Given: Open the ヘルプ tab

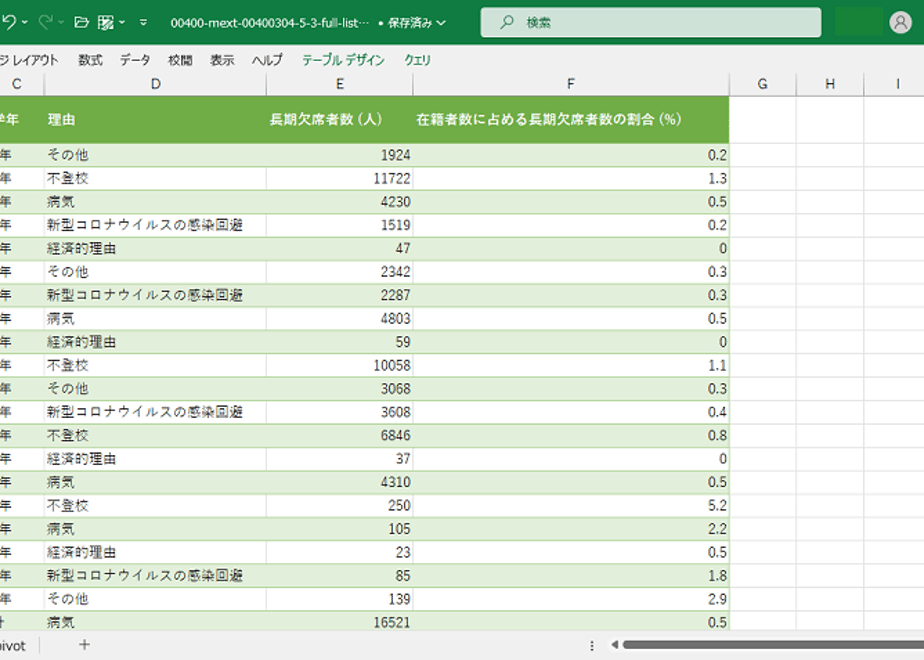Looking at the screenshot, I should click(268, 60).
